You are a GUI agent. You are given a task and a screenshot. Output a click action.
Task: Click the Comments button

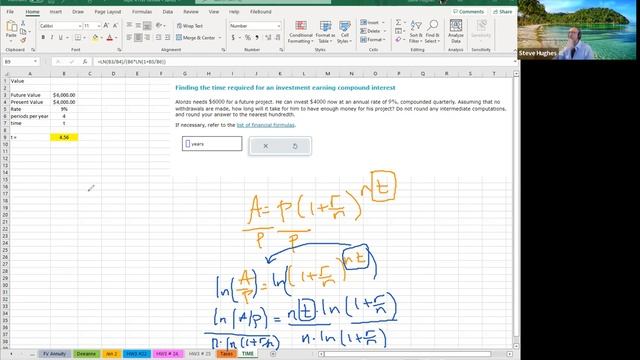[x=468, y=12]
